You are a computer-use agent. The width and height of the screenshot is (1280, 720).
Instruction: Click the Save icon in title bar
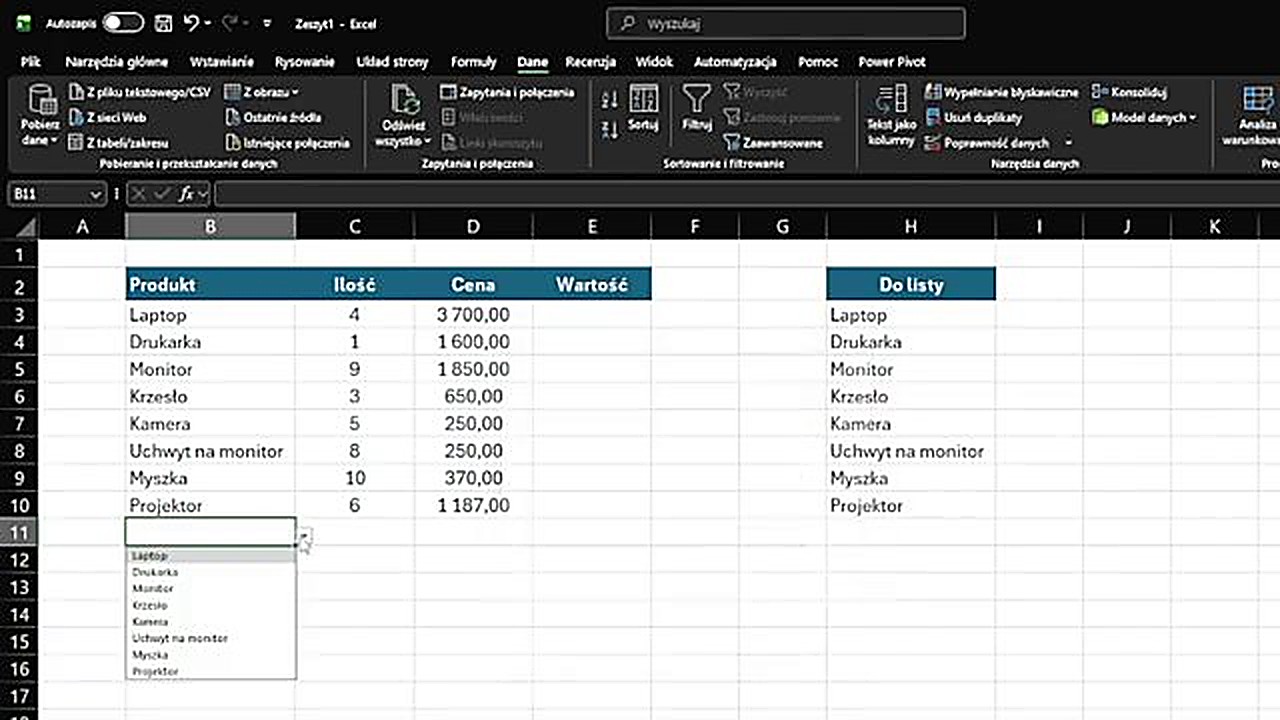pos(165,23)
